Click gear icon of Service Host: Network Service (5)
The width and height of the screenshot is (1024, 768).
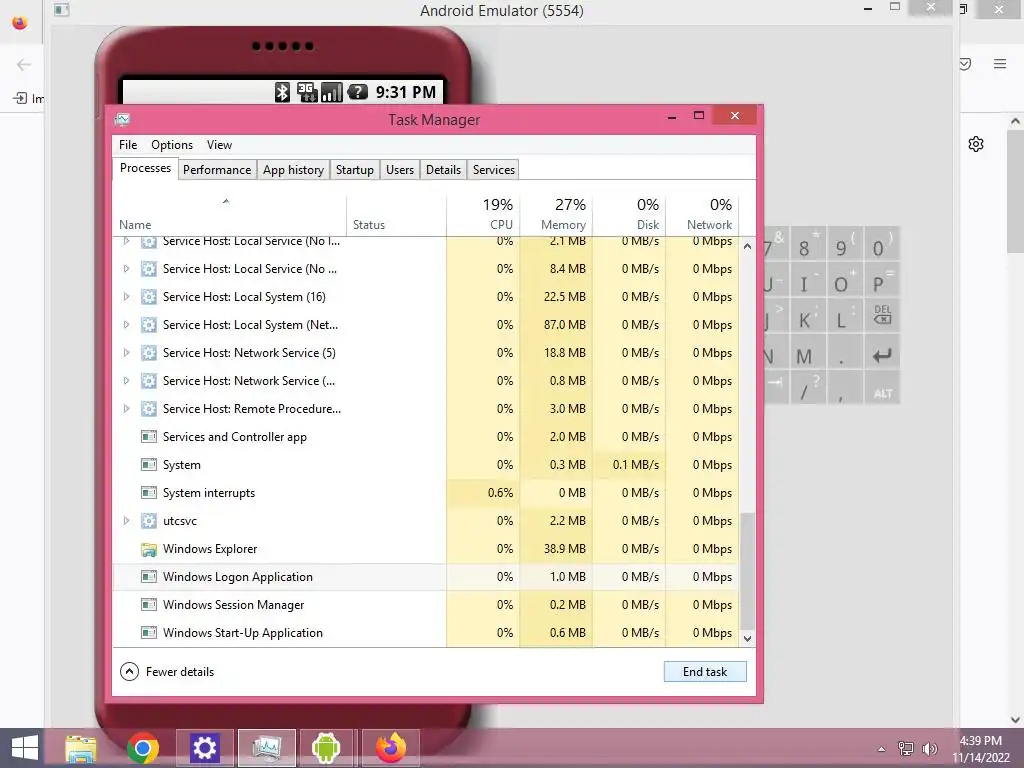point(149,353)
